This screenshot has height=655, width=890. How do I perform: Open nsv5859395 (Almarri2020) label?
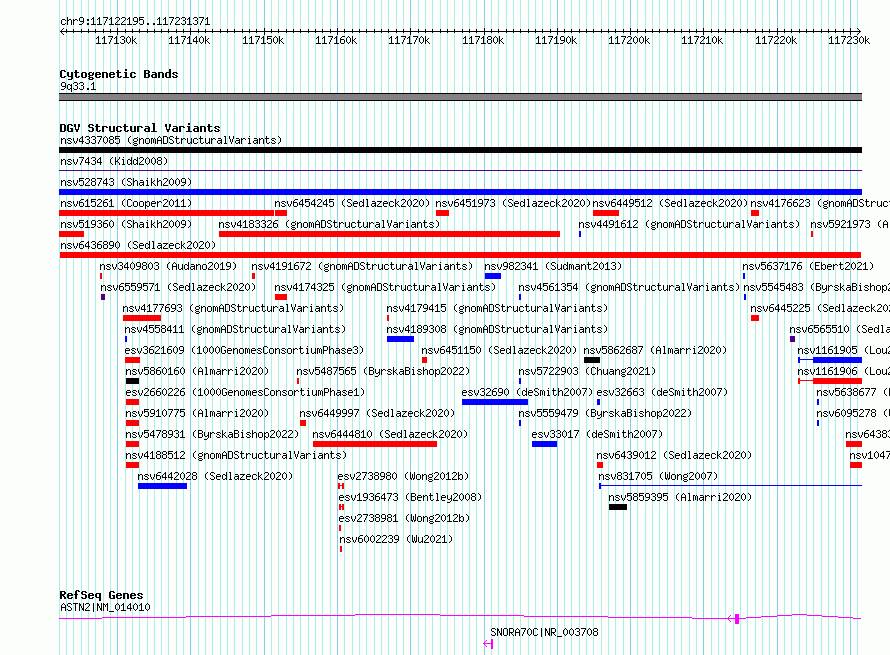pyautogui.click(x=680, y=497)
